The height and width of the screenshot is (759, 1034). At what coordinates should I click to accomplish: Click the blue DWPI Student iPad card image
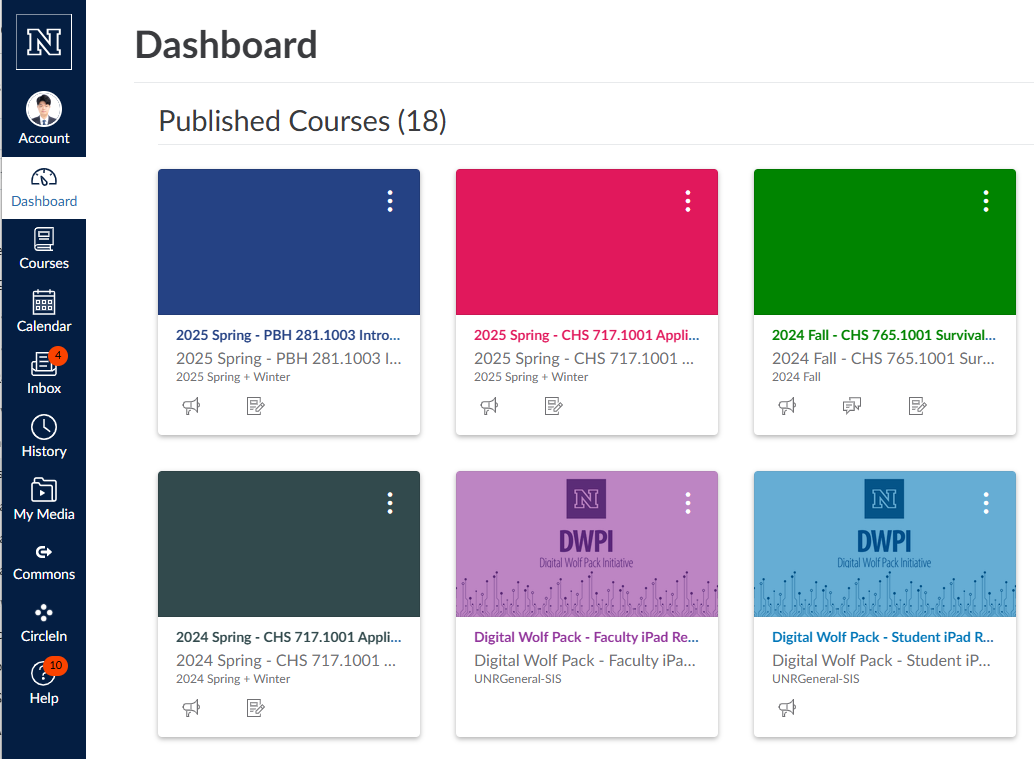[x=884, y=544]
